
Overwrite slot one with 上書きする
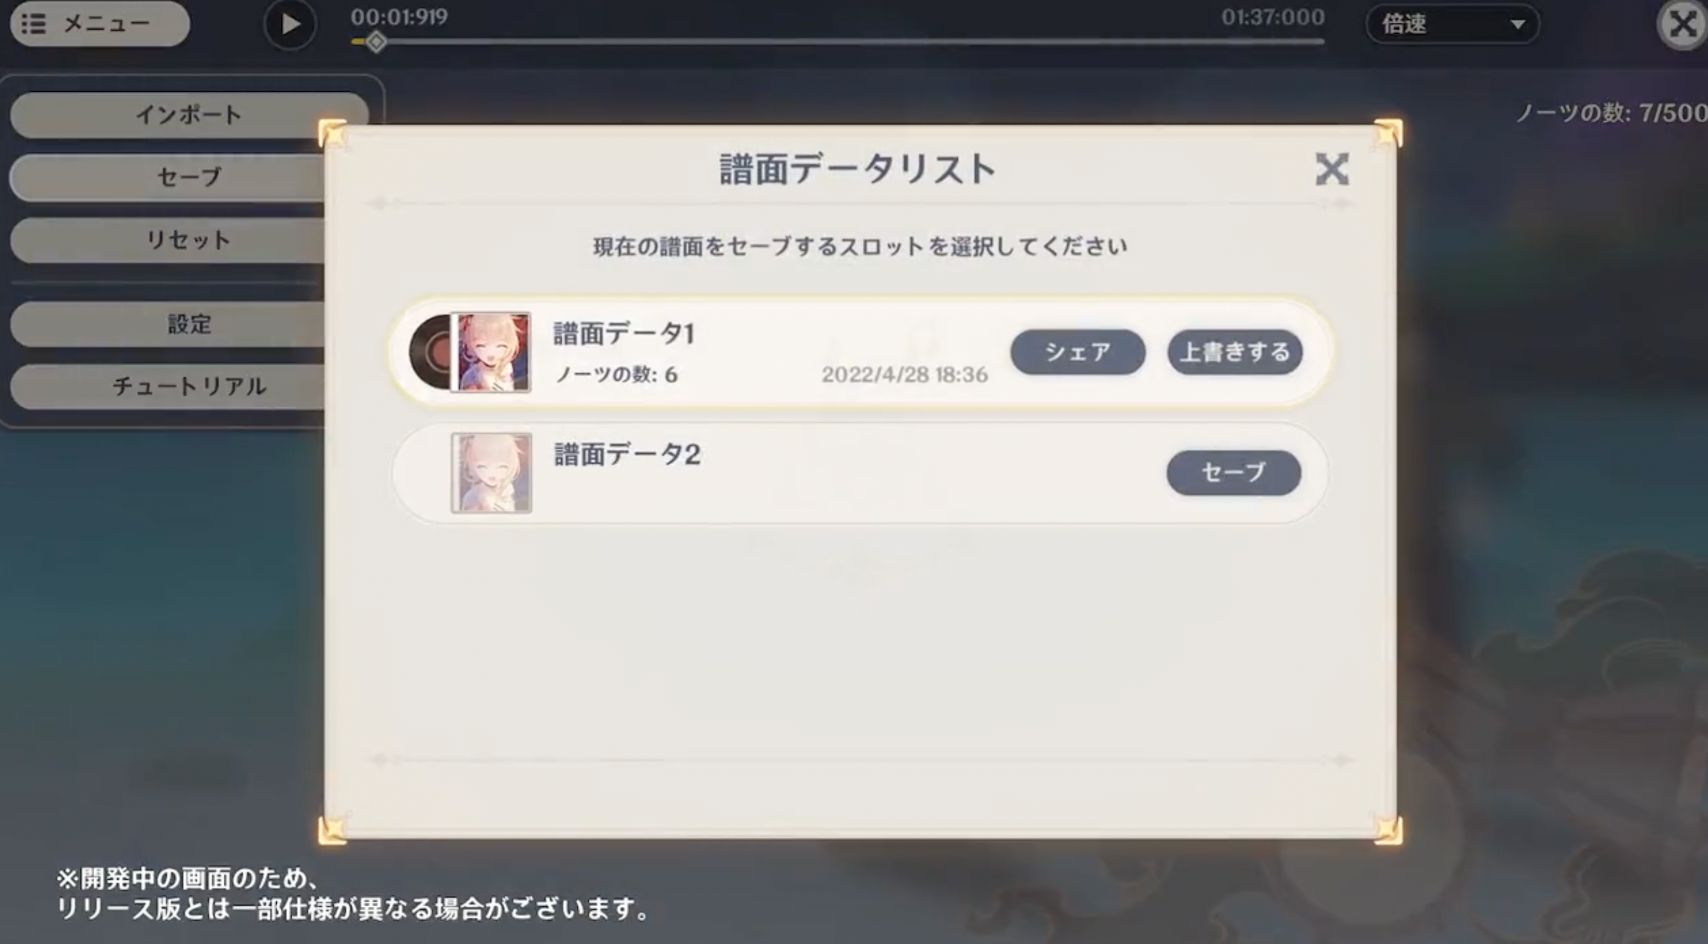[x=1235, y=352]
